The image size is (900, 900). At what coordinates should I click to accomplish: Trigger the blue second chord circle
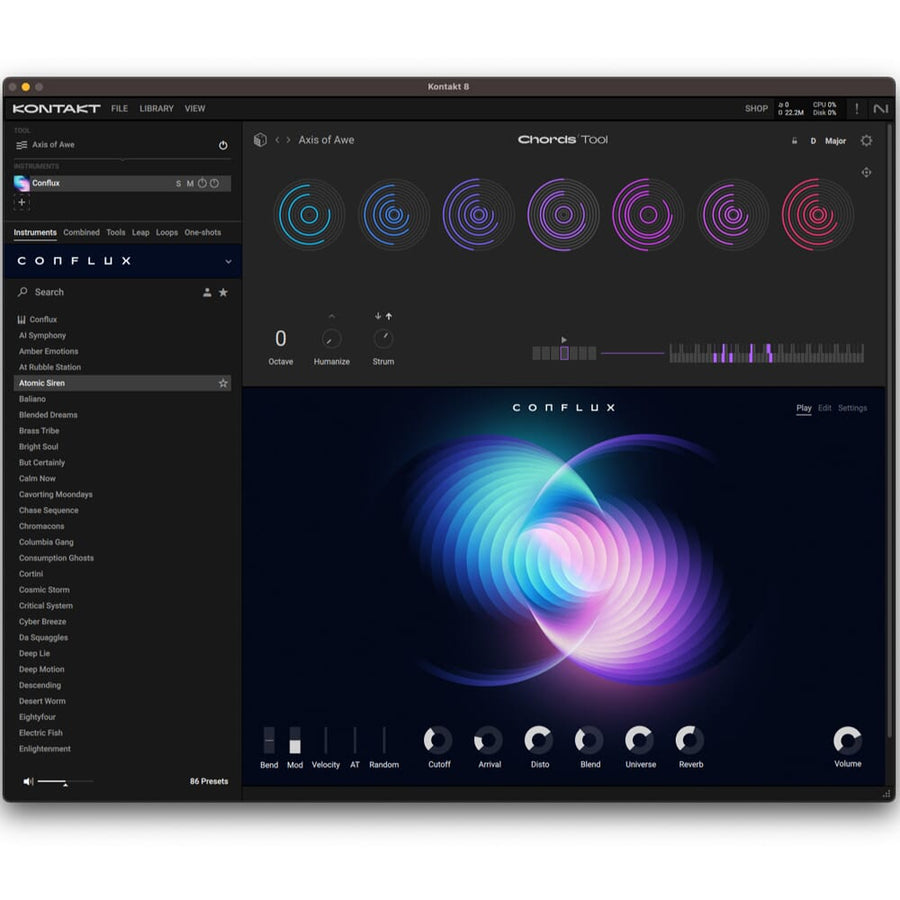click(394, 215)
